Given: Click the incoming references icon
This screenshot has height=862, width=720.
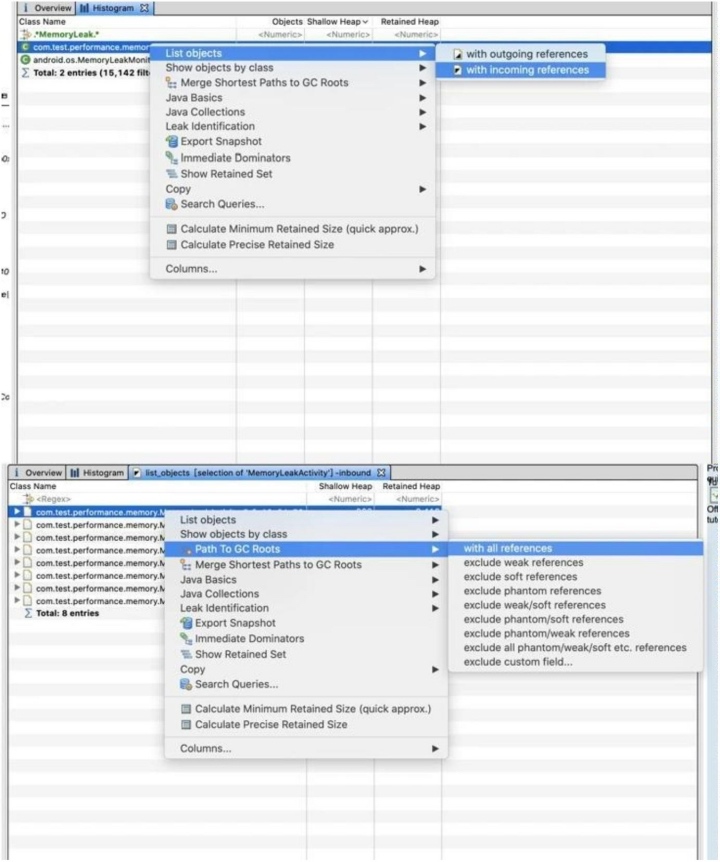Looking at the screenshot, I should click(457, 70).
